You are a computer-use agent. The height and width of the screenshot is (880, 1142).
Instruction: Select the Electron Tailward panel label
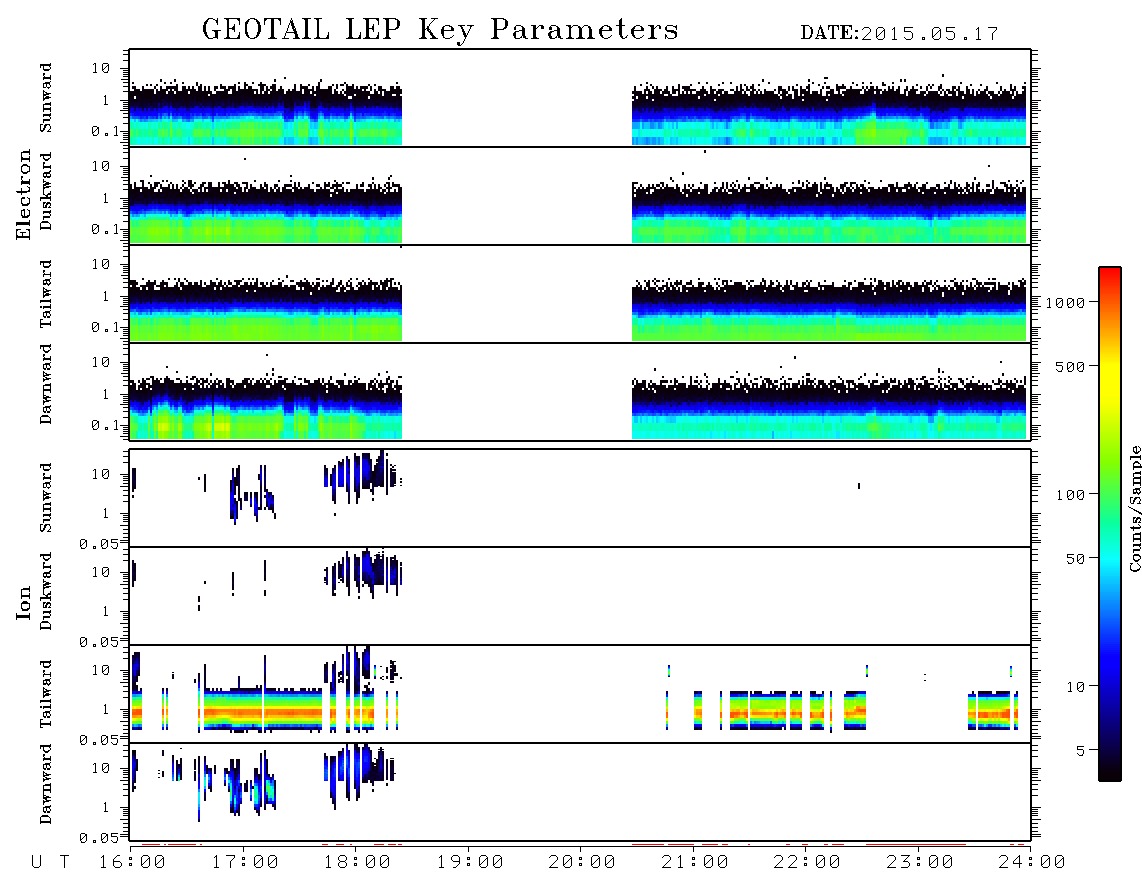click(x=46, y=294)
